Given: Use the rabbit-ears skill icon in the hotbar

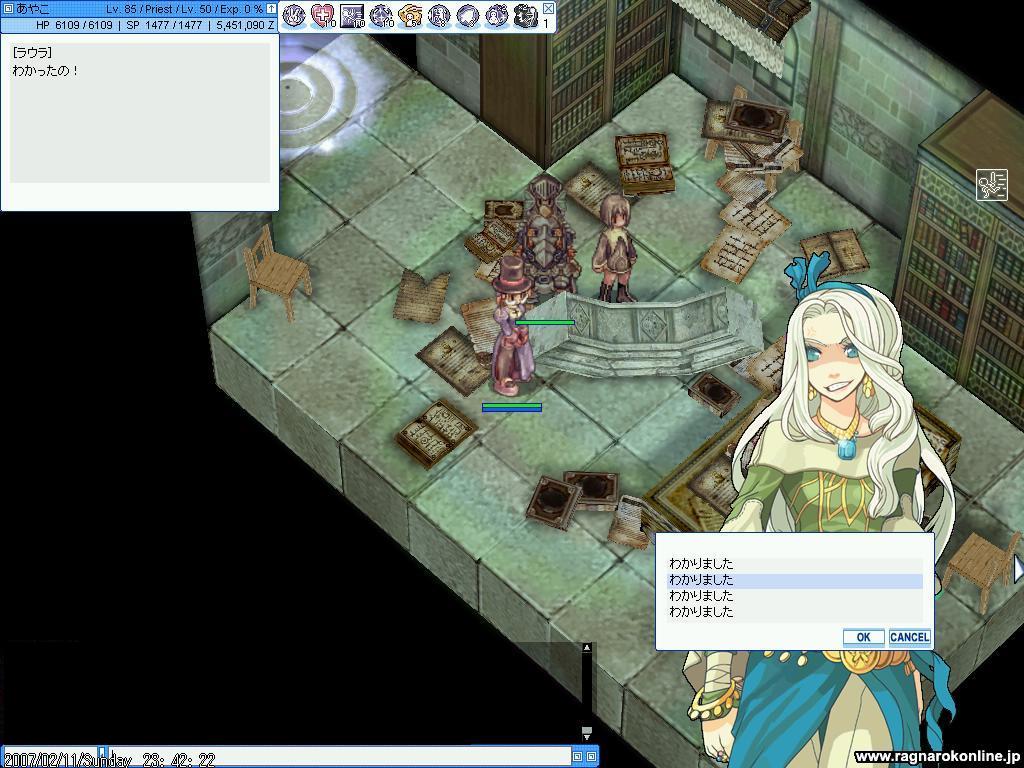Looking at the screenshot, I should (294, 16).
